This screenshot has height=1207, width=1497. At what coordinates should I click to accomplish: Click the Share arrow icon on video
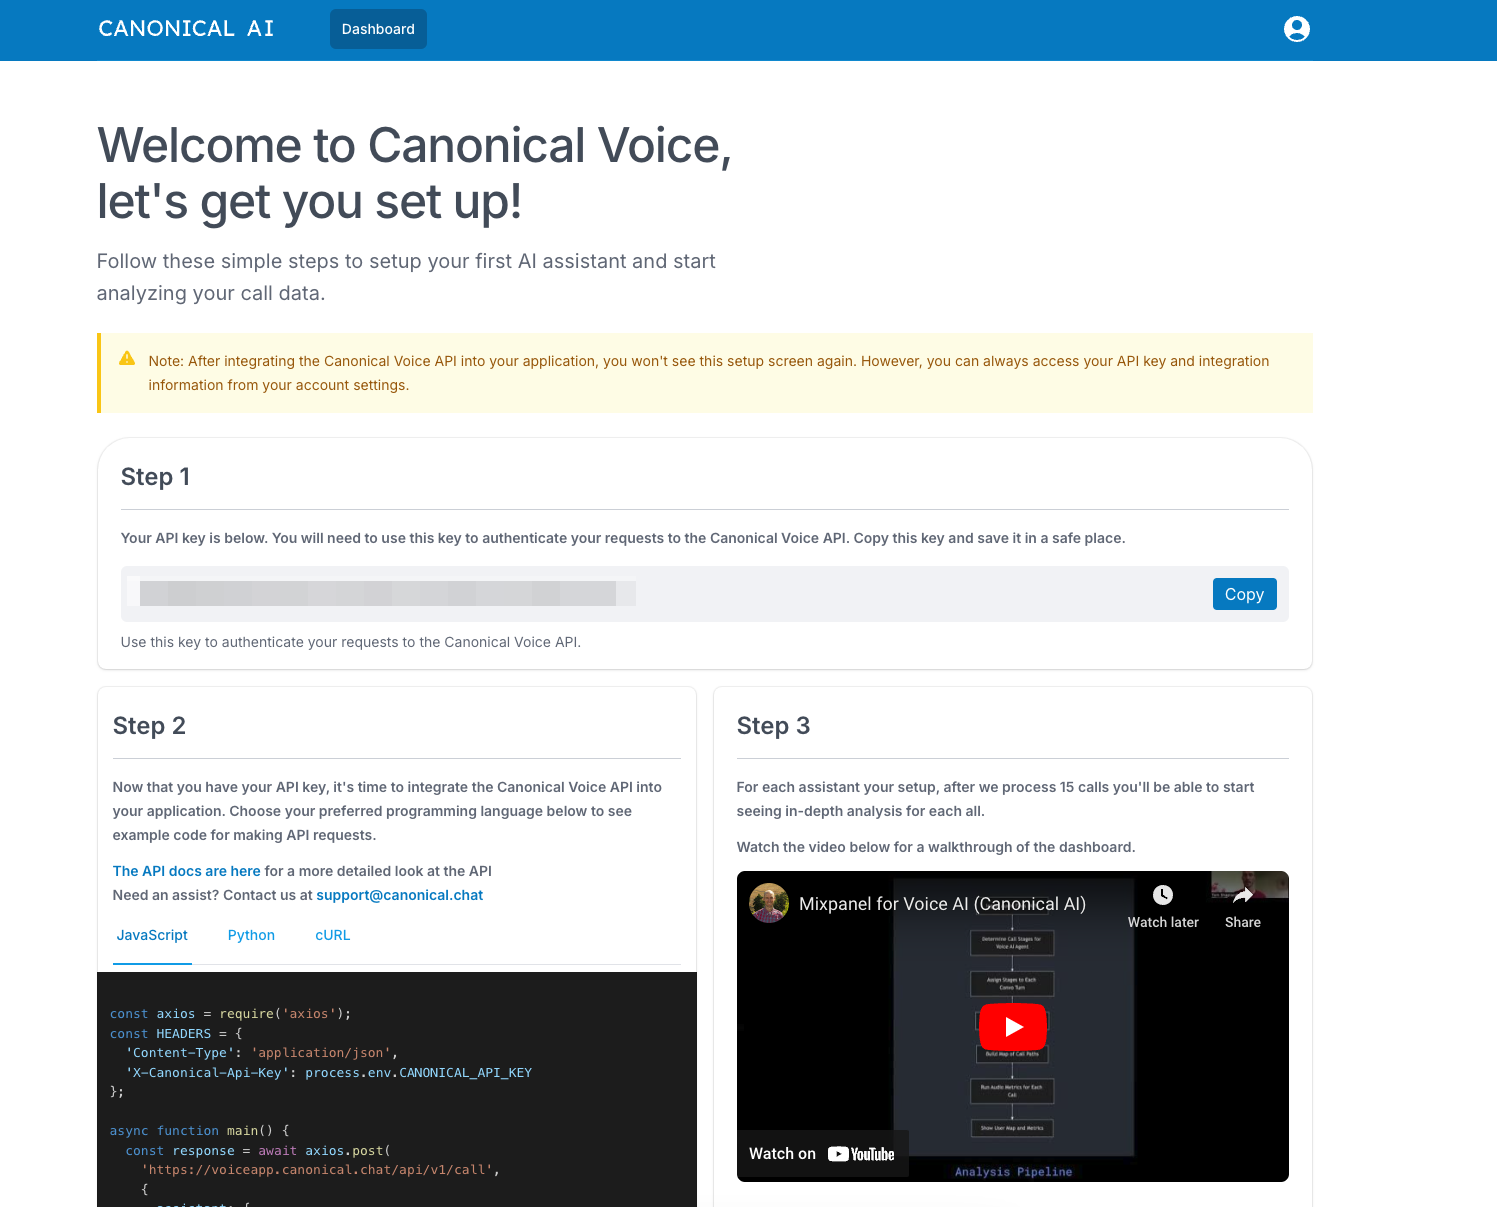pos(1242,895)
